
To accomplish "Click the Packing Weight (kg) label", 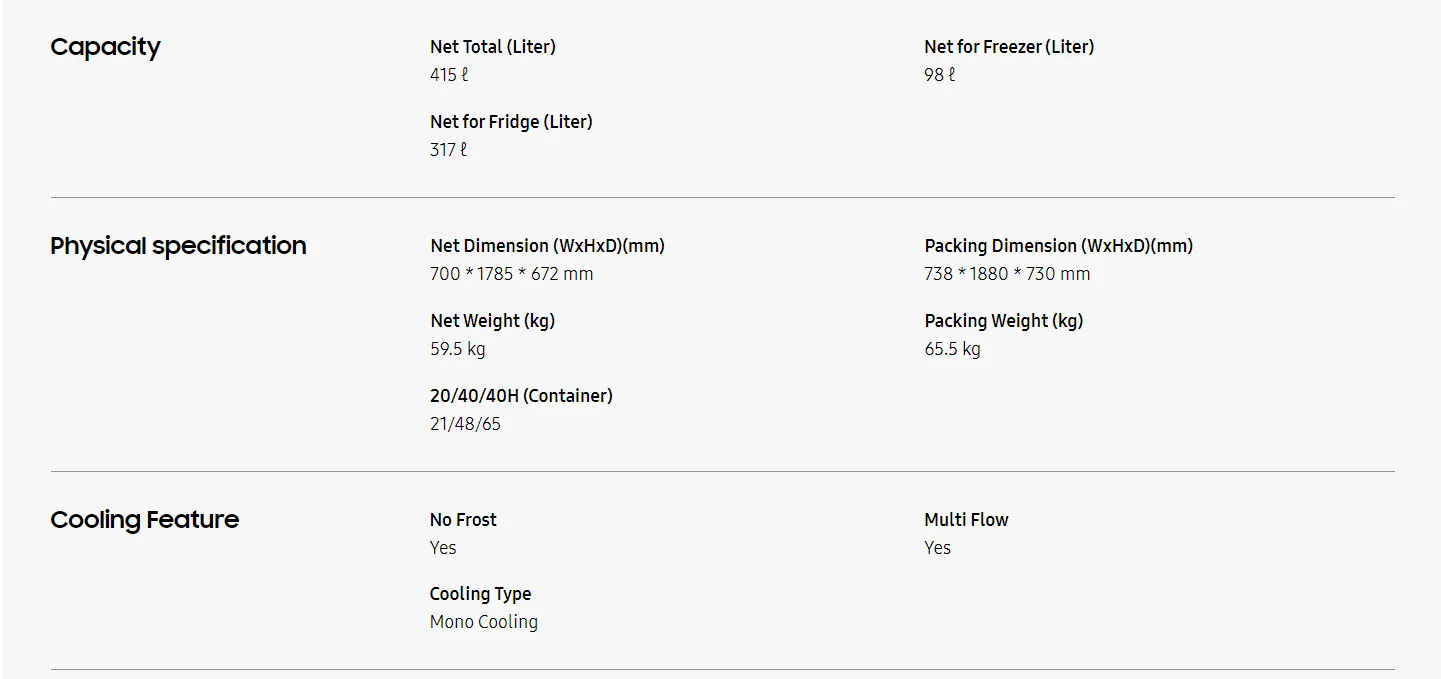I will (x=1003, y=321).
